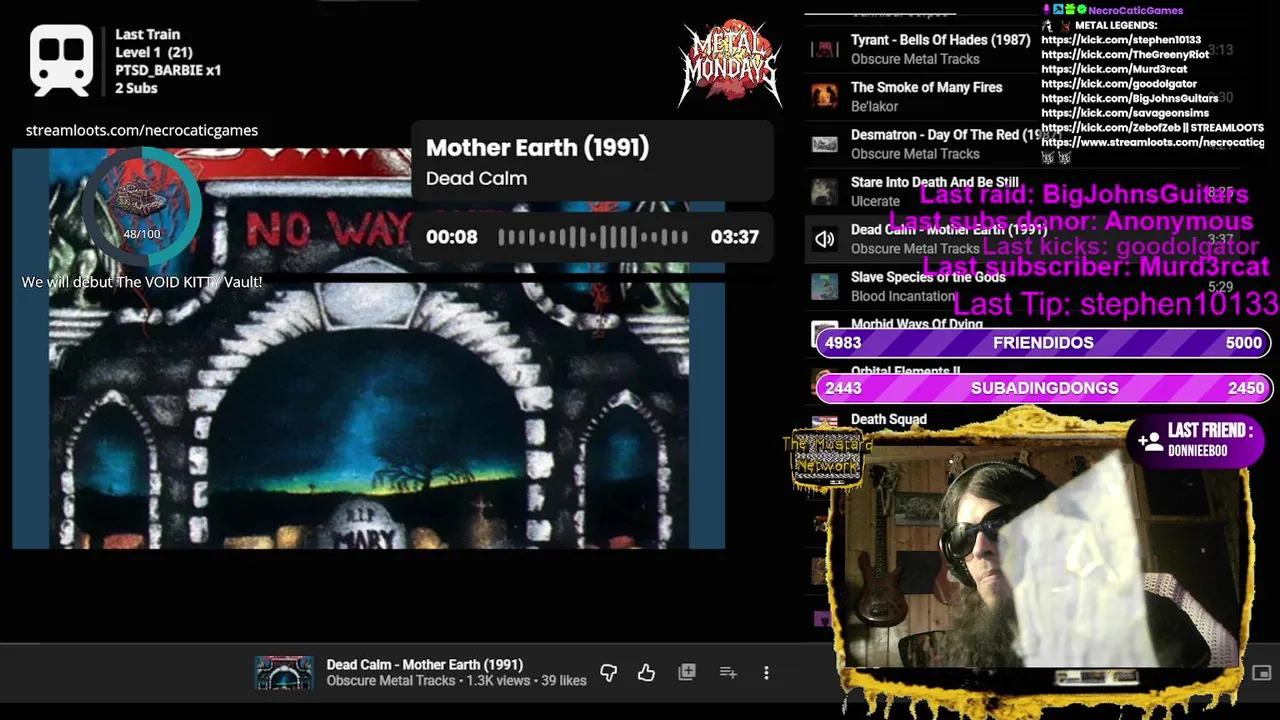Open streamloots.com/necrocaticgames link
The height and width of the screenshot is (720, 1280).
tap(141, 130)
